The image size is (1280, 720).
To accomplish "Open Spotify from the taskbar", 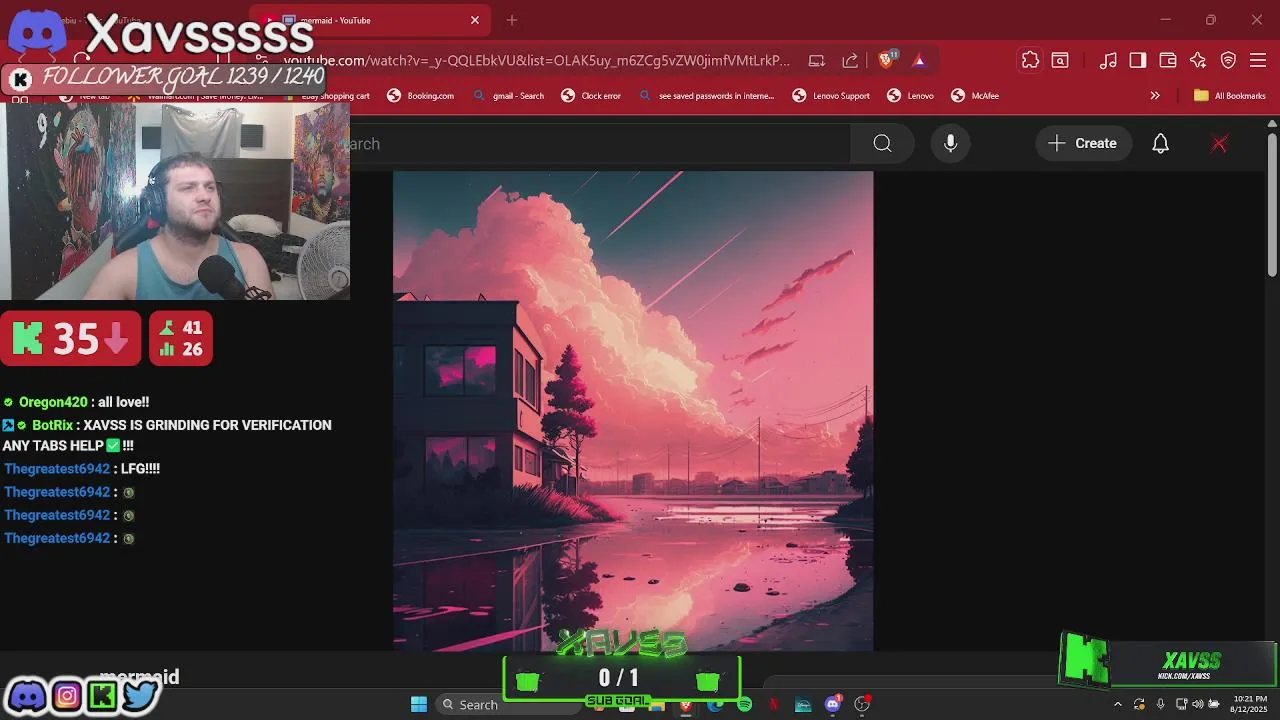I will (x=744, y=704).
